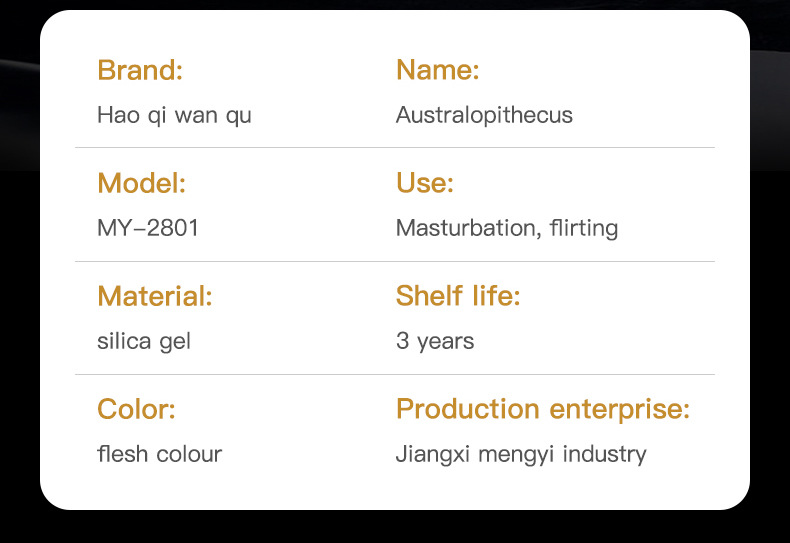790x543 pixels.
Task: Select the "Jiangxi mengyi industry" text
Action: pos(521,454)
